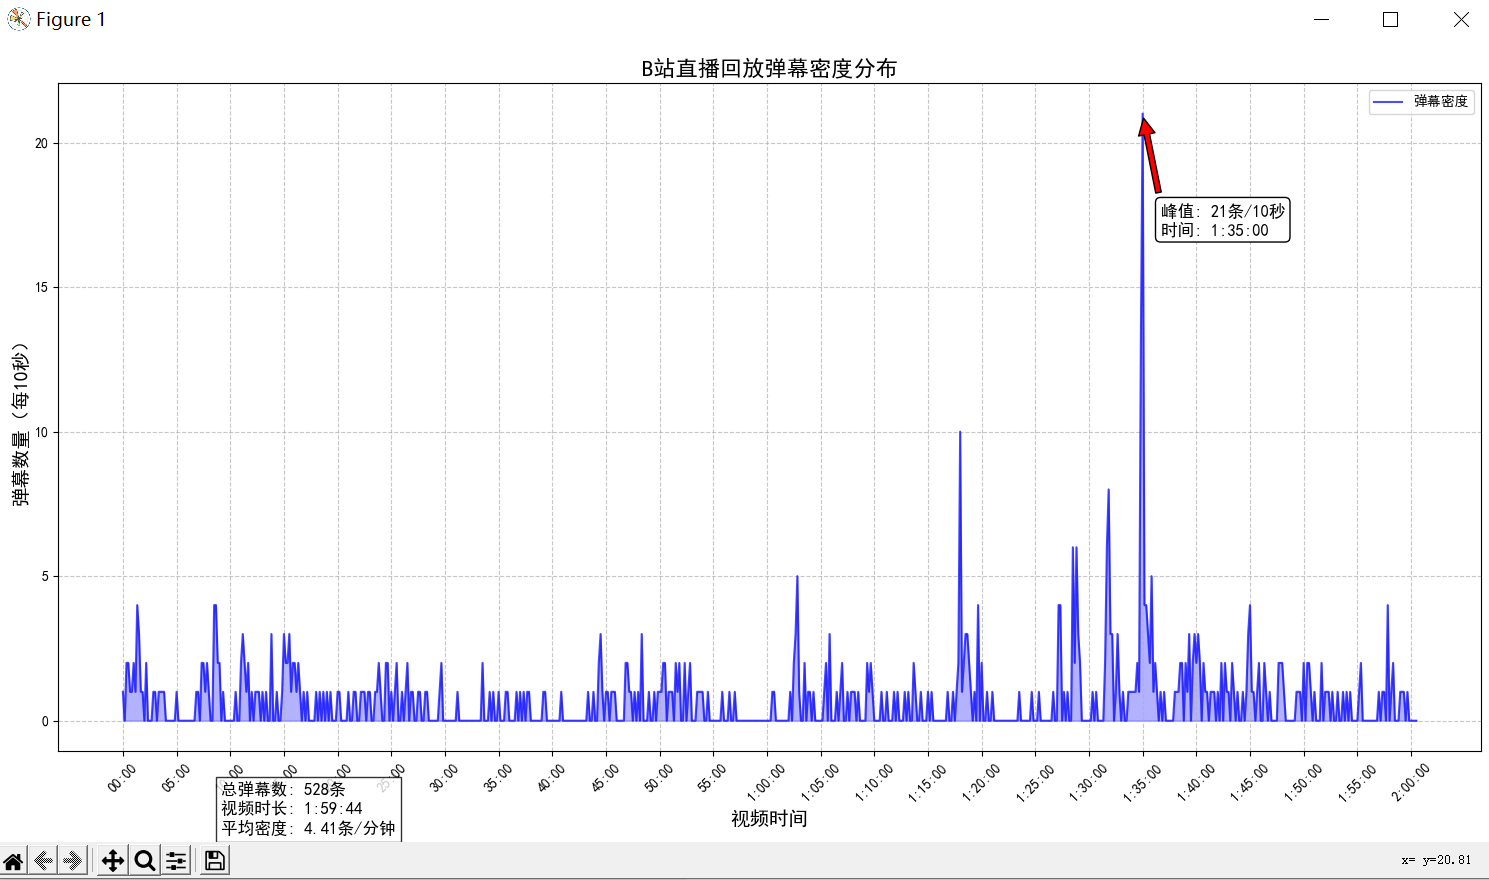Screen dimensions: 1489x880
Task: Click the data spike reaching 8 near 1:32:00
Action: pyautogui.click(x=1108, y=490)
